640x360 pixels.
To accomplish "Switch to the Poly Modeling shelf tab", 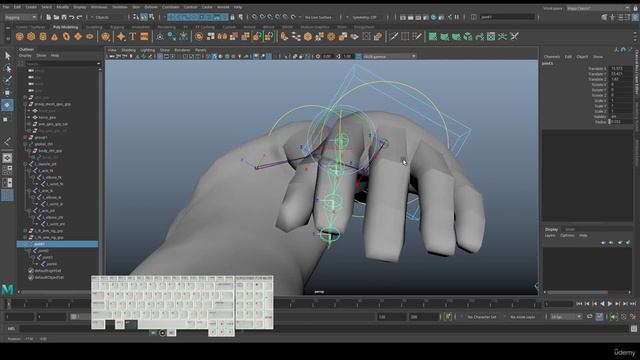I will tap(65, 27).
